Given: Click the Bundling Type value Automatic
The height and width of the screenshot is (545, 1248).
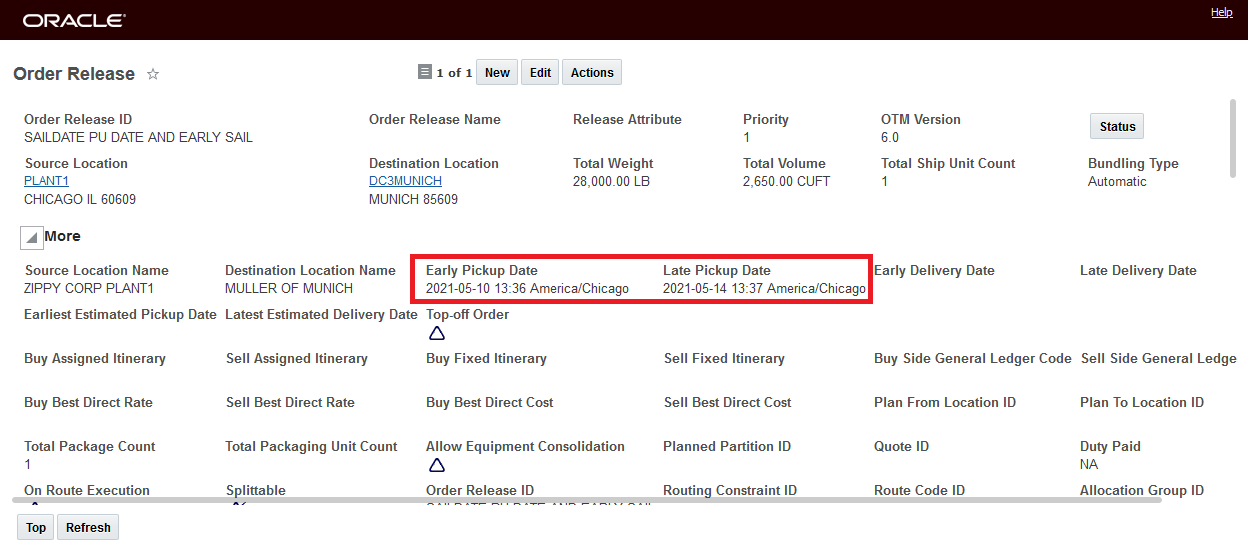Looking at the screenshot, I should (1117, 181).
